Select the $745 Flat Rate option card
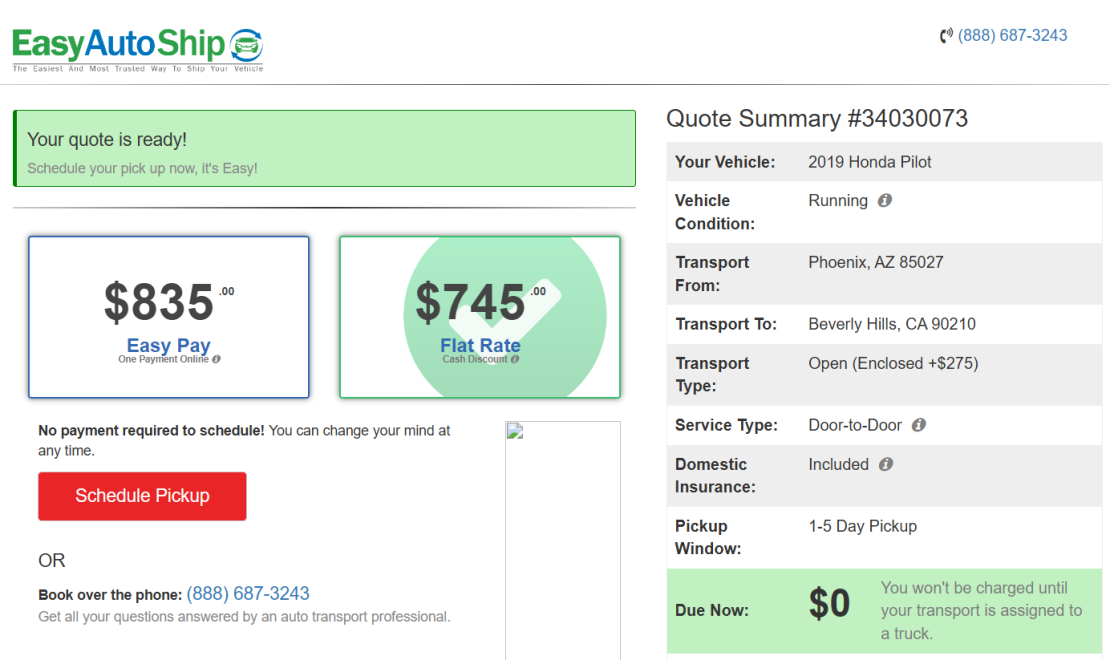The height and width of the screenshot is (660, 1110). tap(480, 317)
